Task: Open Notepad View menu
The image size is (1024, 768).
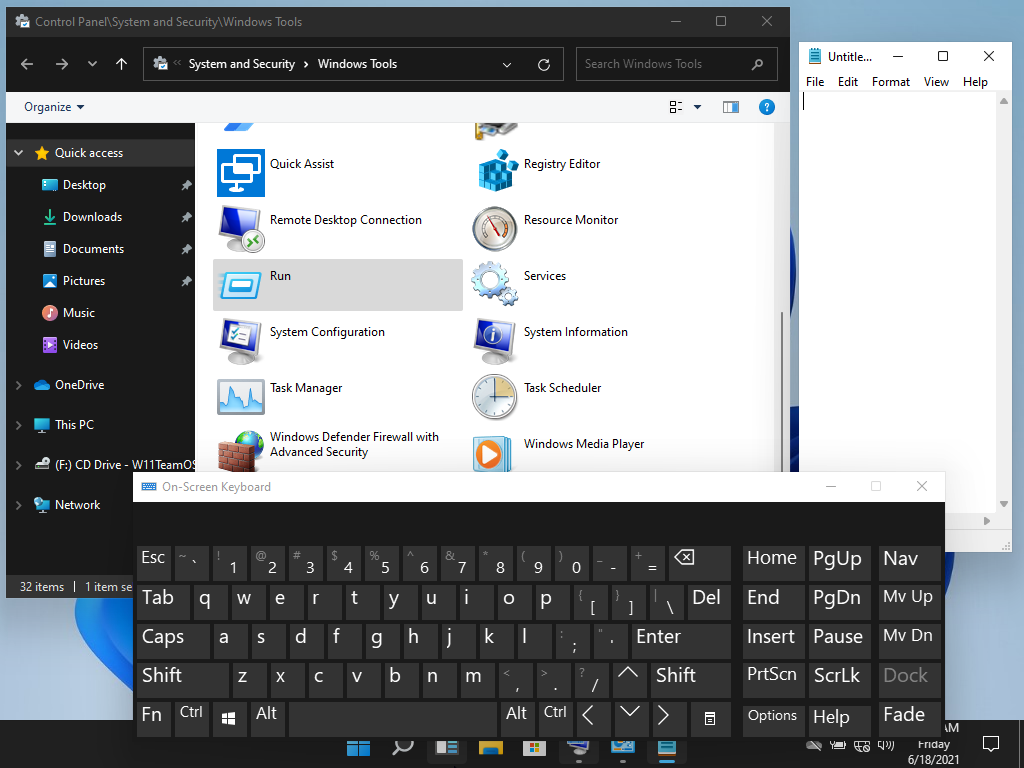Action: click(x=936, y=82)
